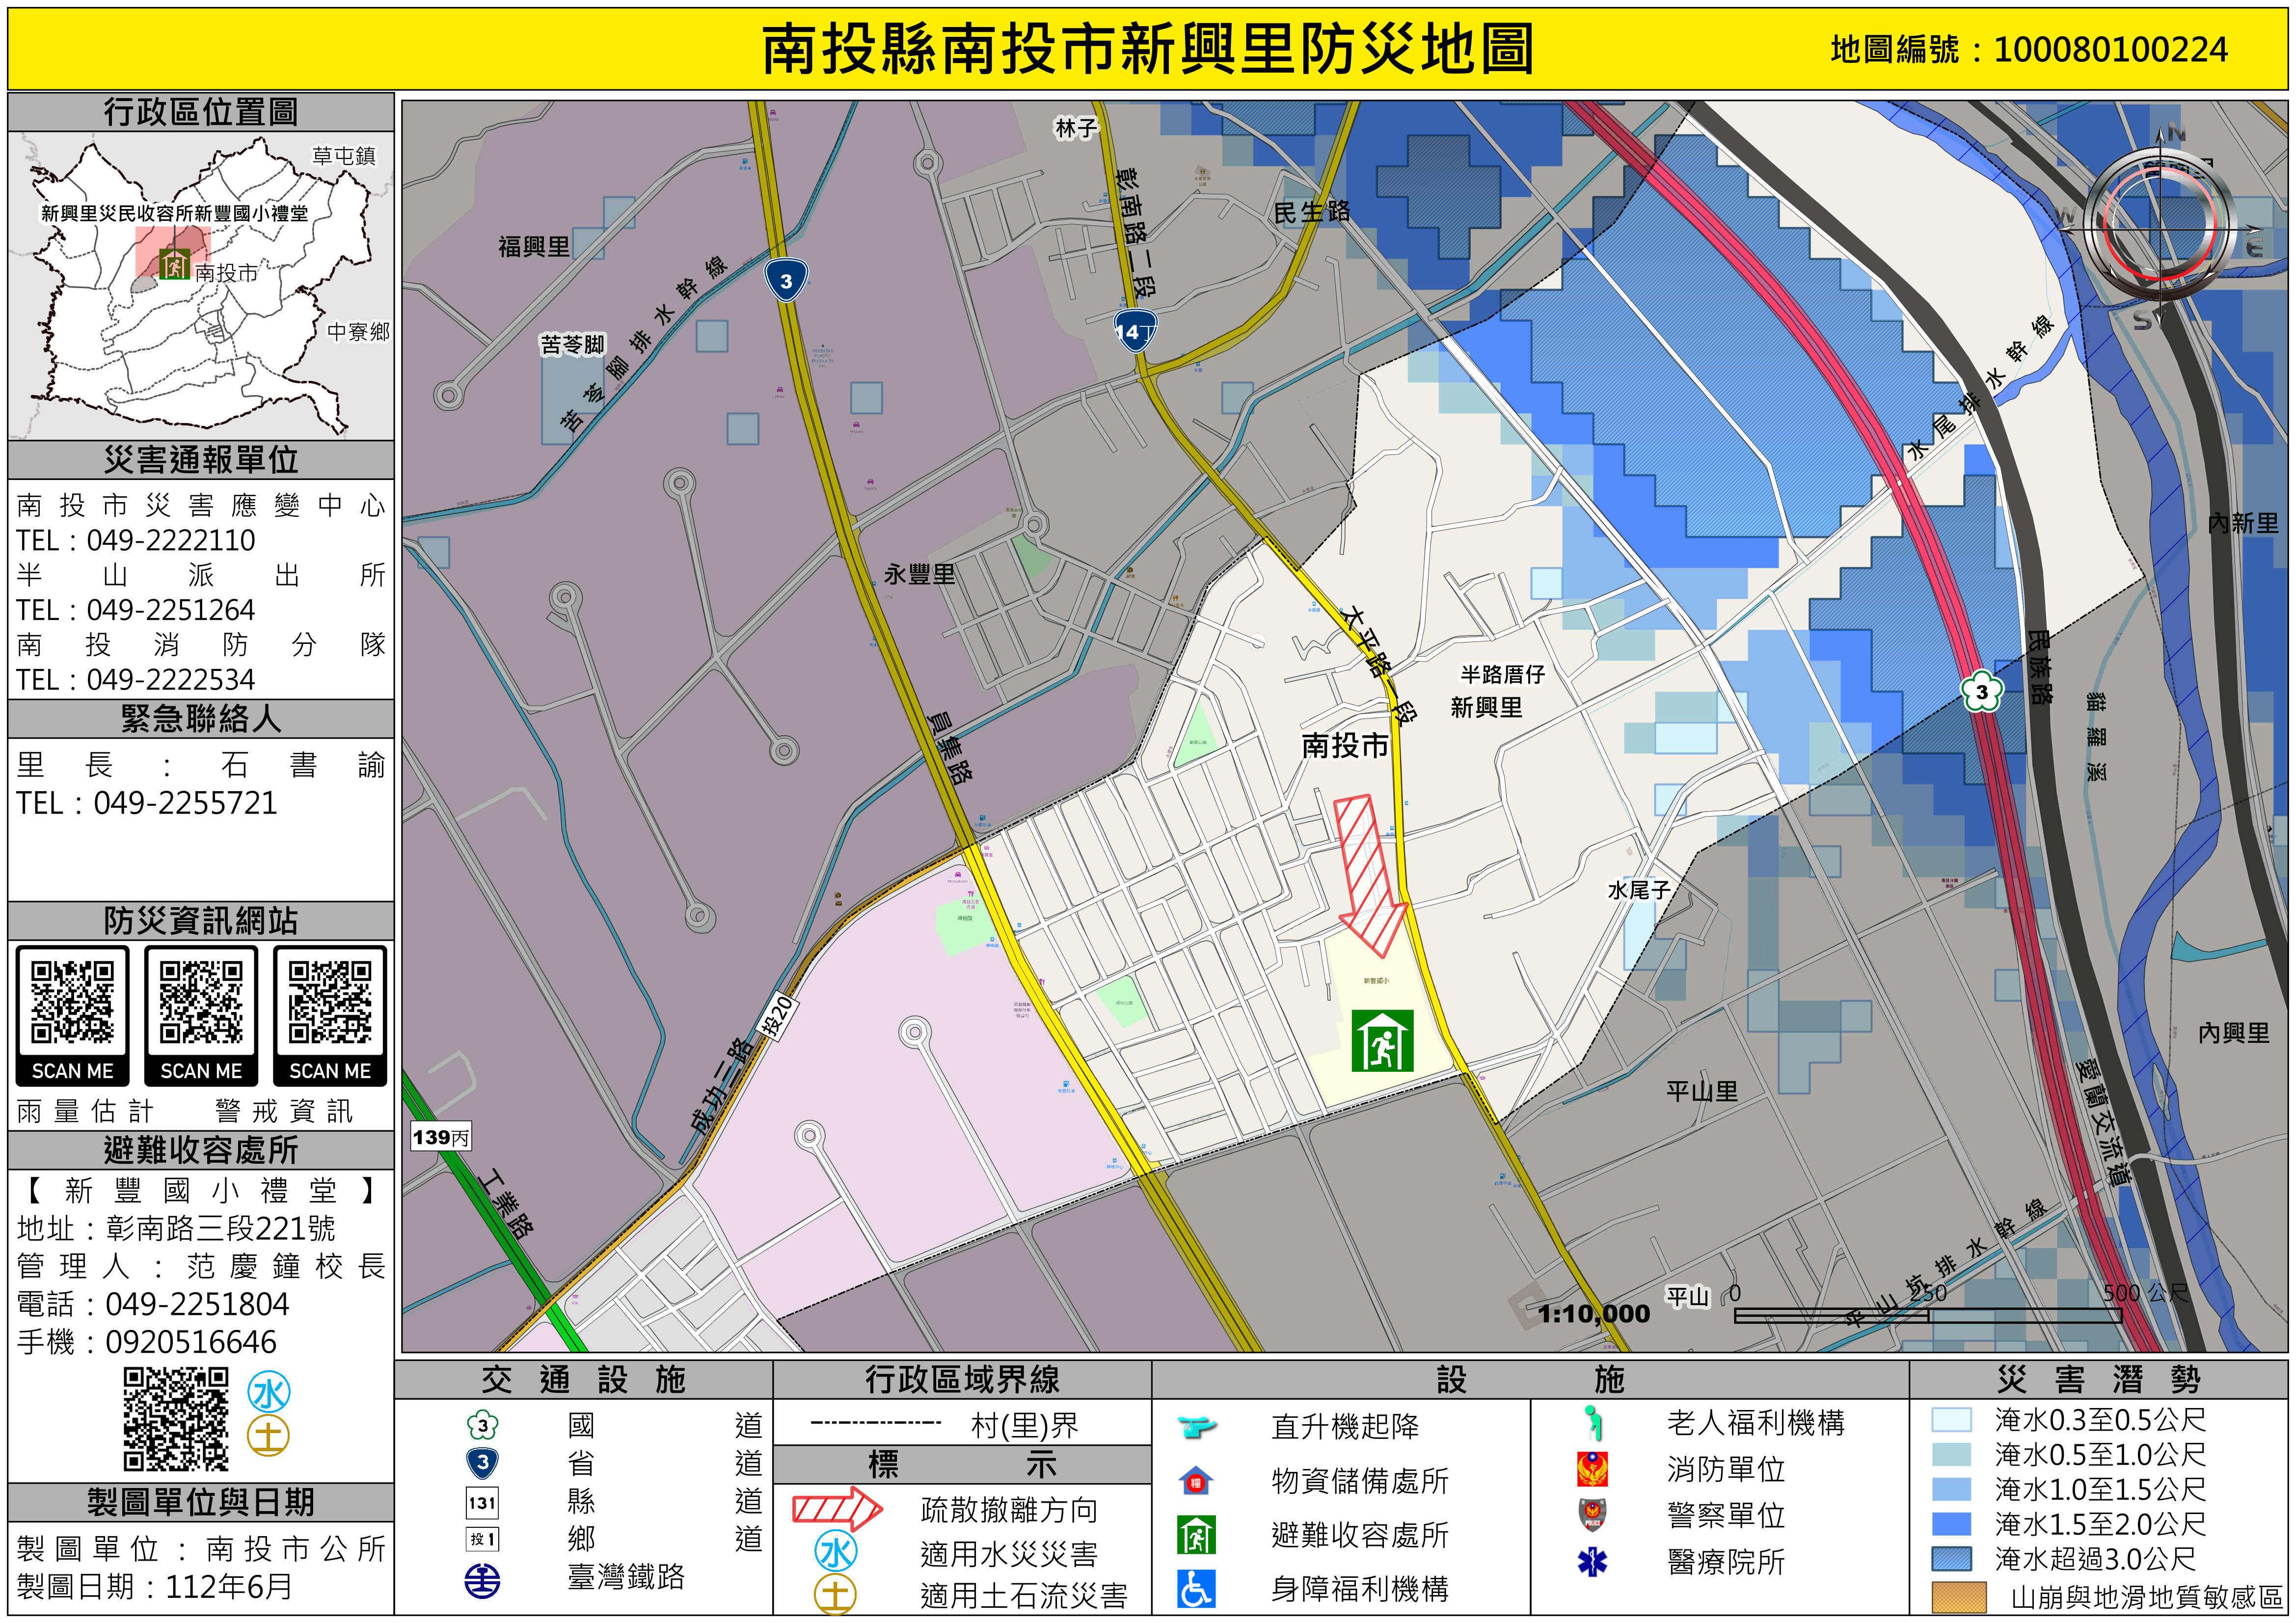The width and height of the screenshot is (2296, 1623).
Task: Click the helicopter landing legend icon
Action: (1196, 1426)
